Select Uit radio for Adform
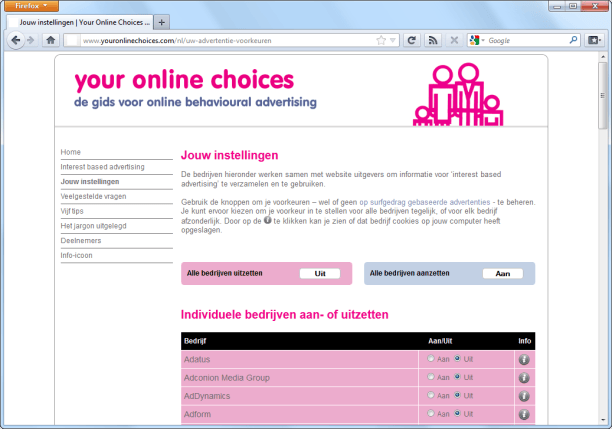The height and width of the screenshot is (429, 612). [457, 413]
